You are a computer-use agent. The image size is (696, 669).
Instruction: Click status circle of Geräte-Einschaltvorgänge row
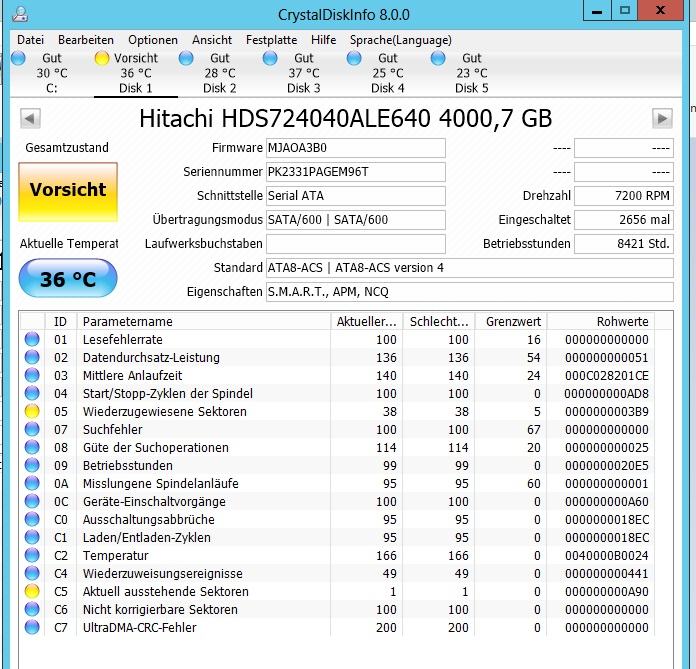(32, 502)
